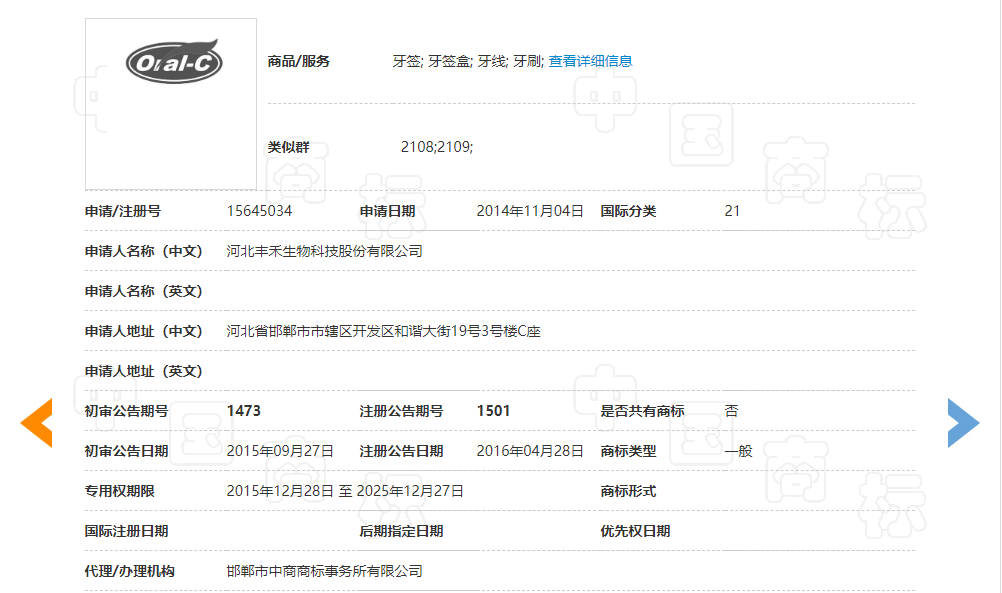Click the 申请人名称（英文） label
Screen dimensions: 1002x593
click(144, 291)
